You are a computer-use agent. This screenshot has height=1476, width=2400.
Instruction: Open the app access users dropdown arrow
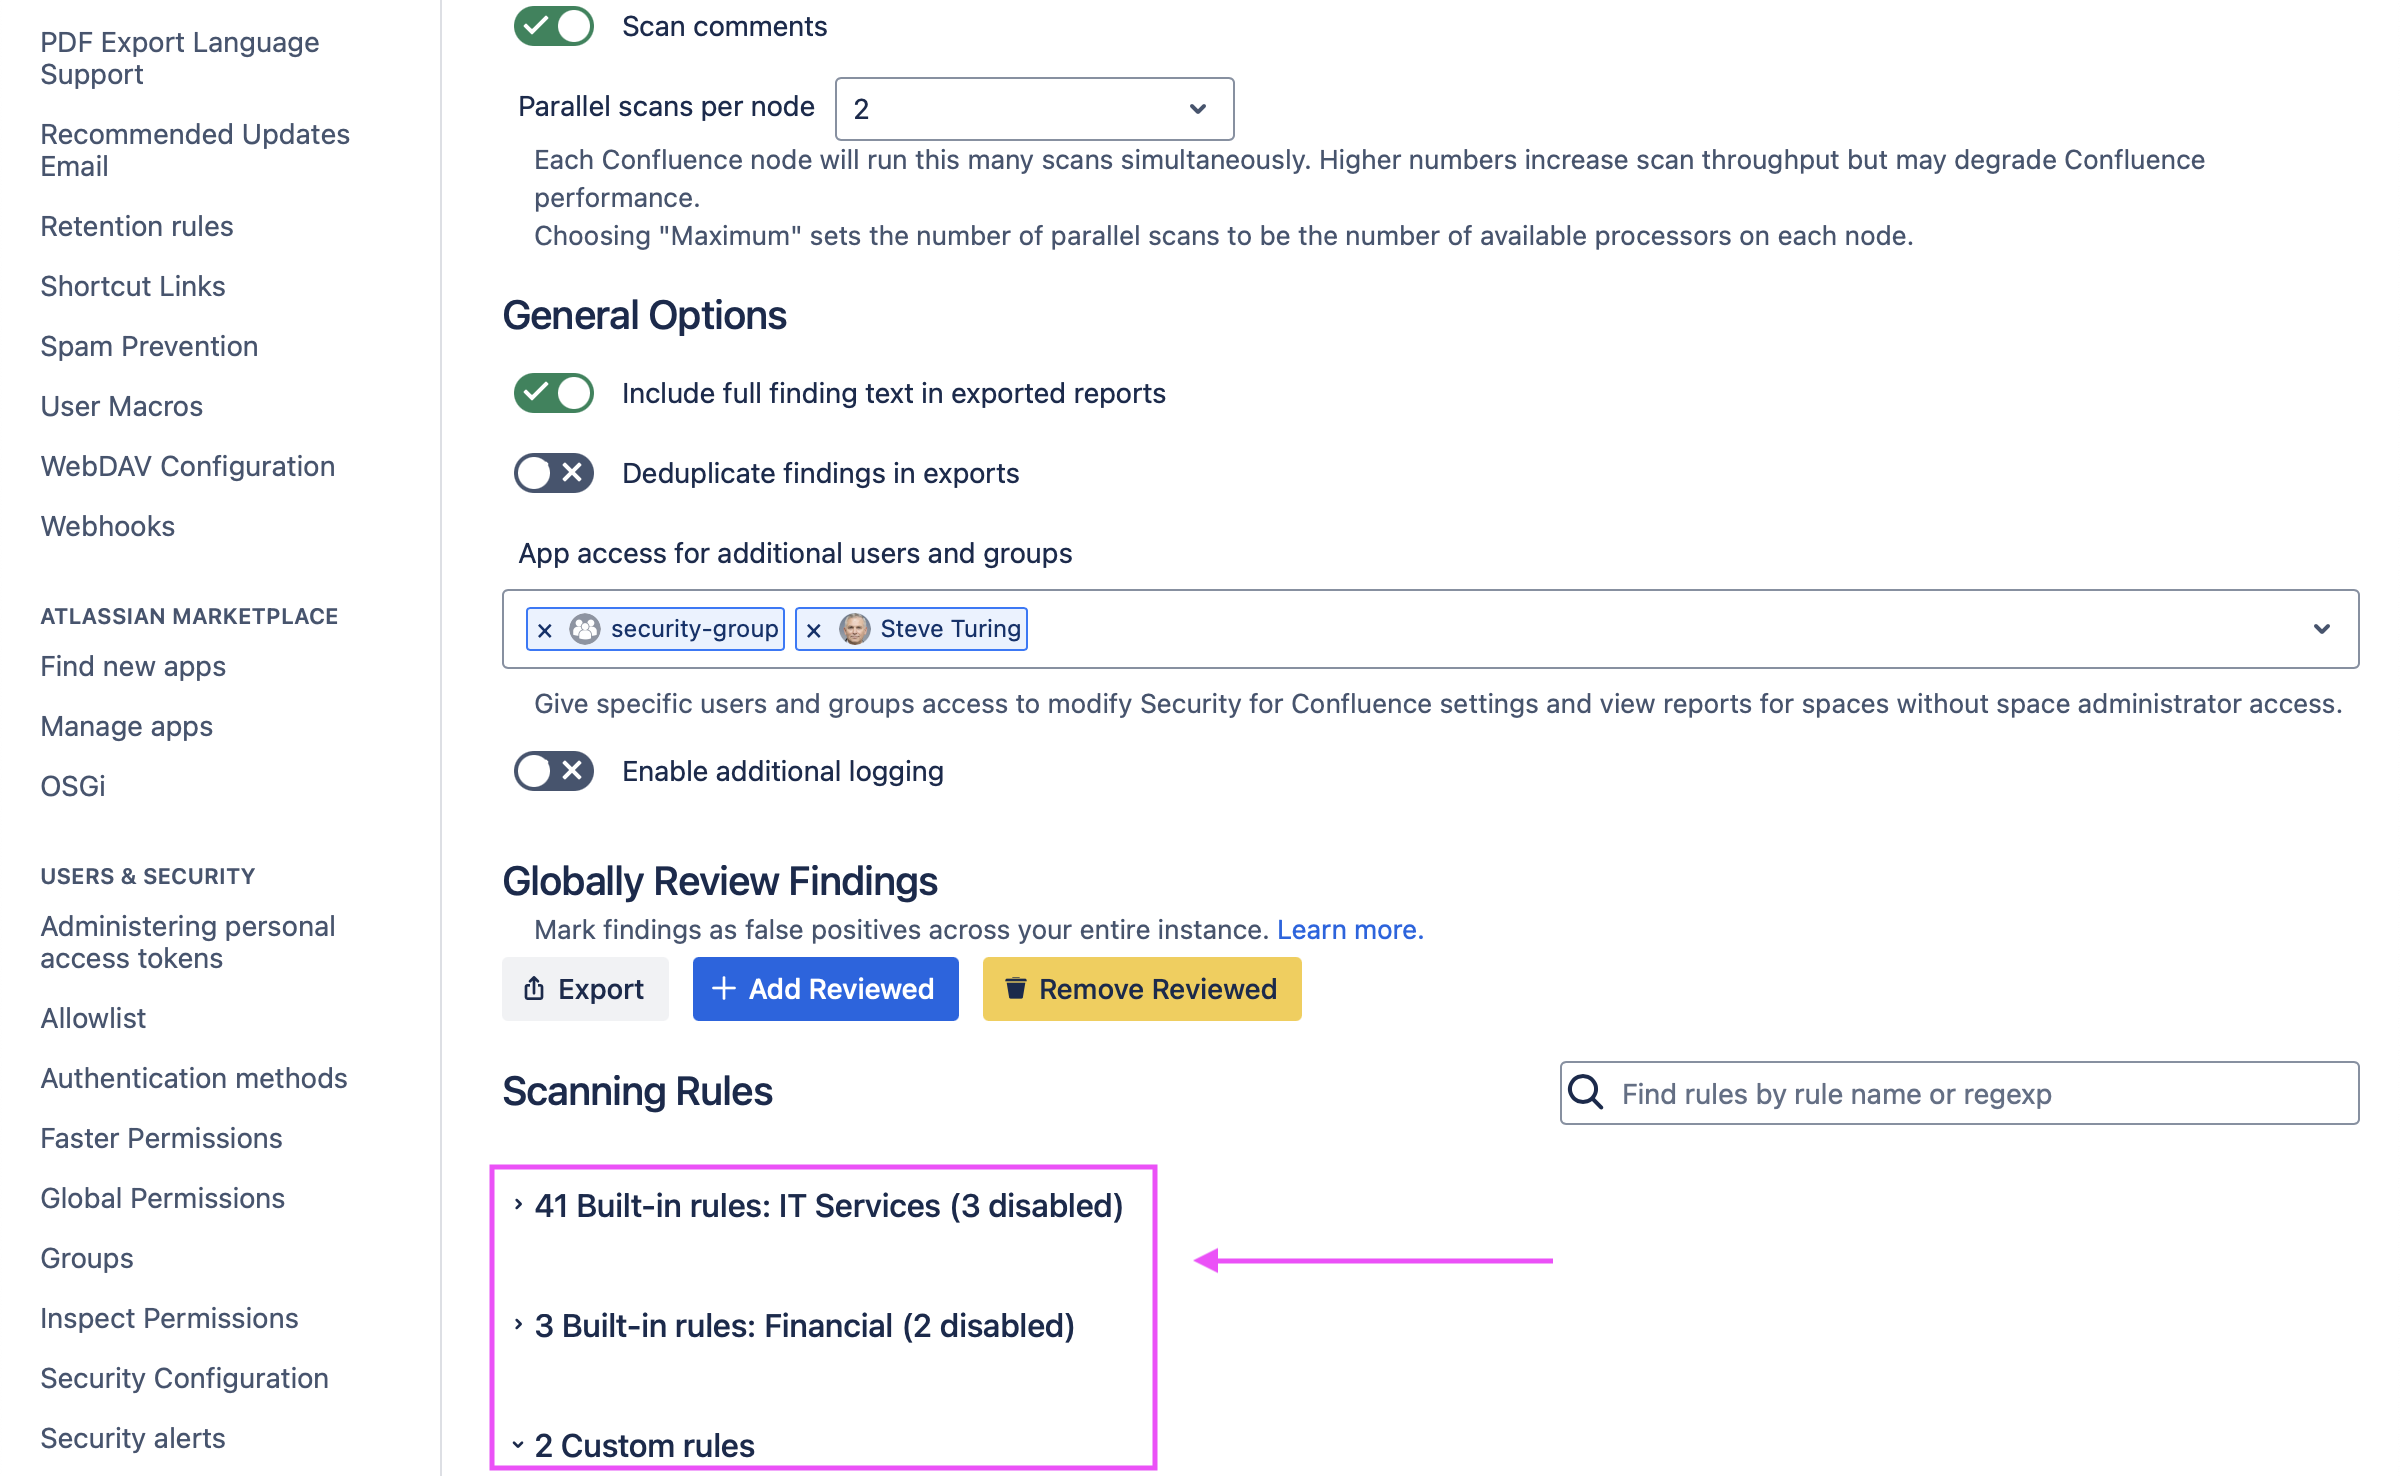coord(2321,629)
